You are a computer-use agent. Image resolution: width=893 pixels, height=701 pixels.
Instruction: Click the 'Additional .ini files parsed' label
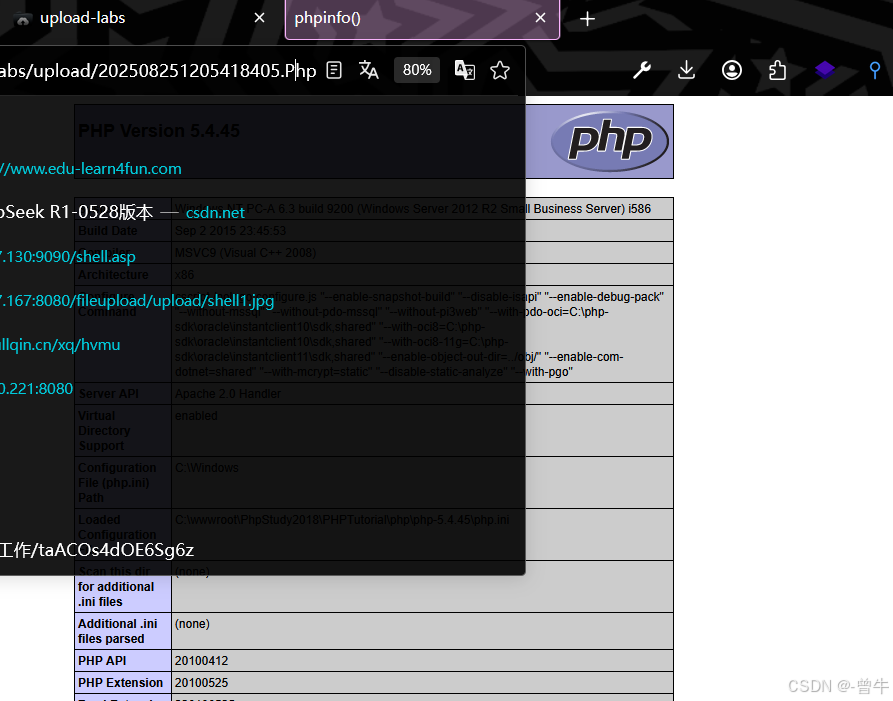[x=118, y=631]
